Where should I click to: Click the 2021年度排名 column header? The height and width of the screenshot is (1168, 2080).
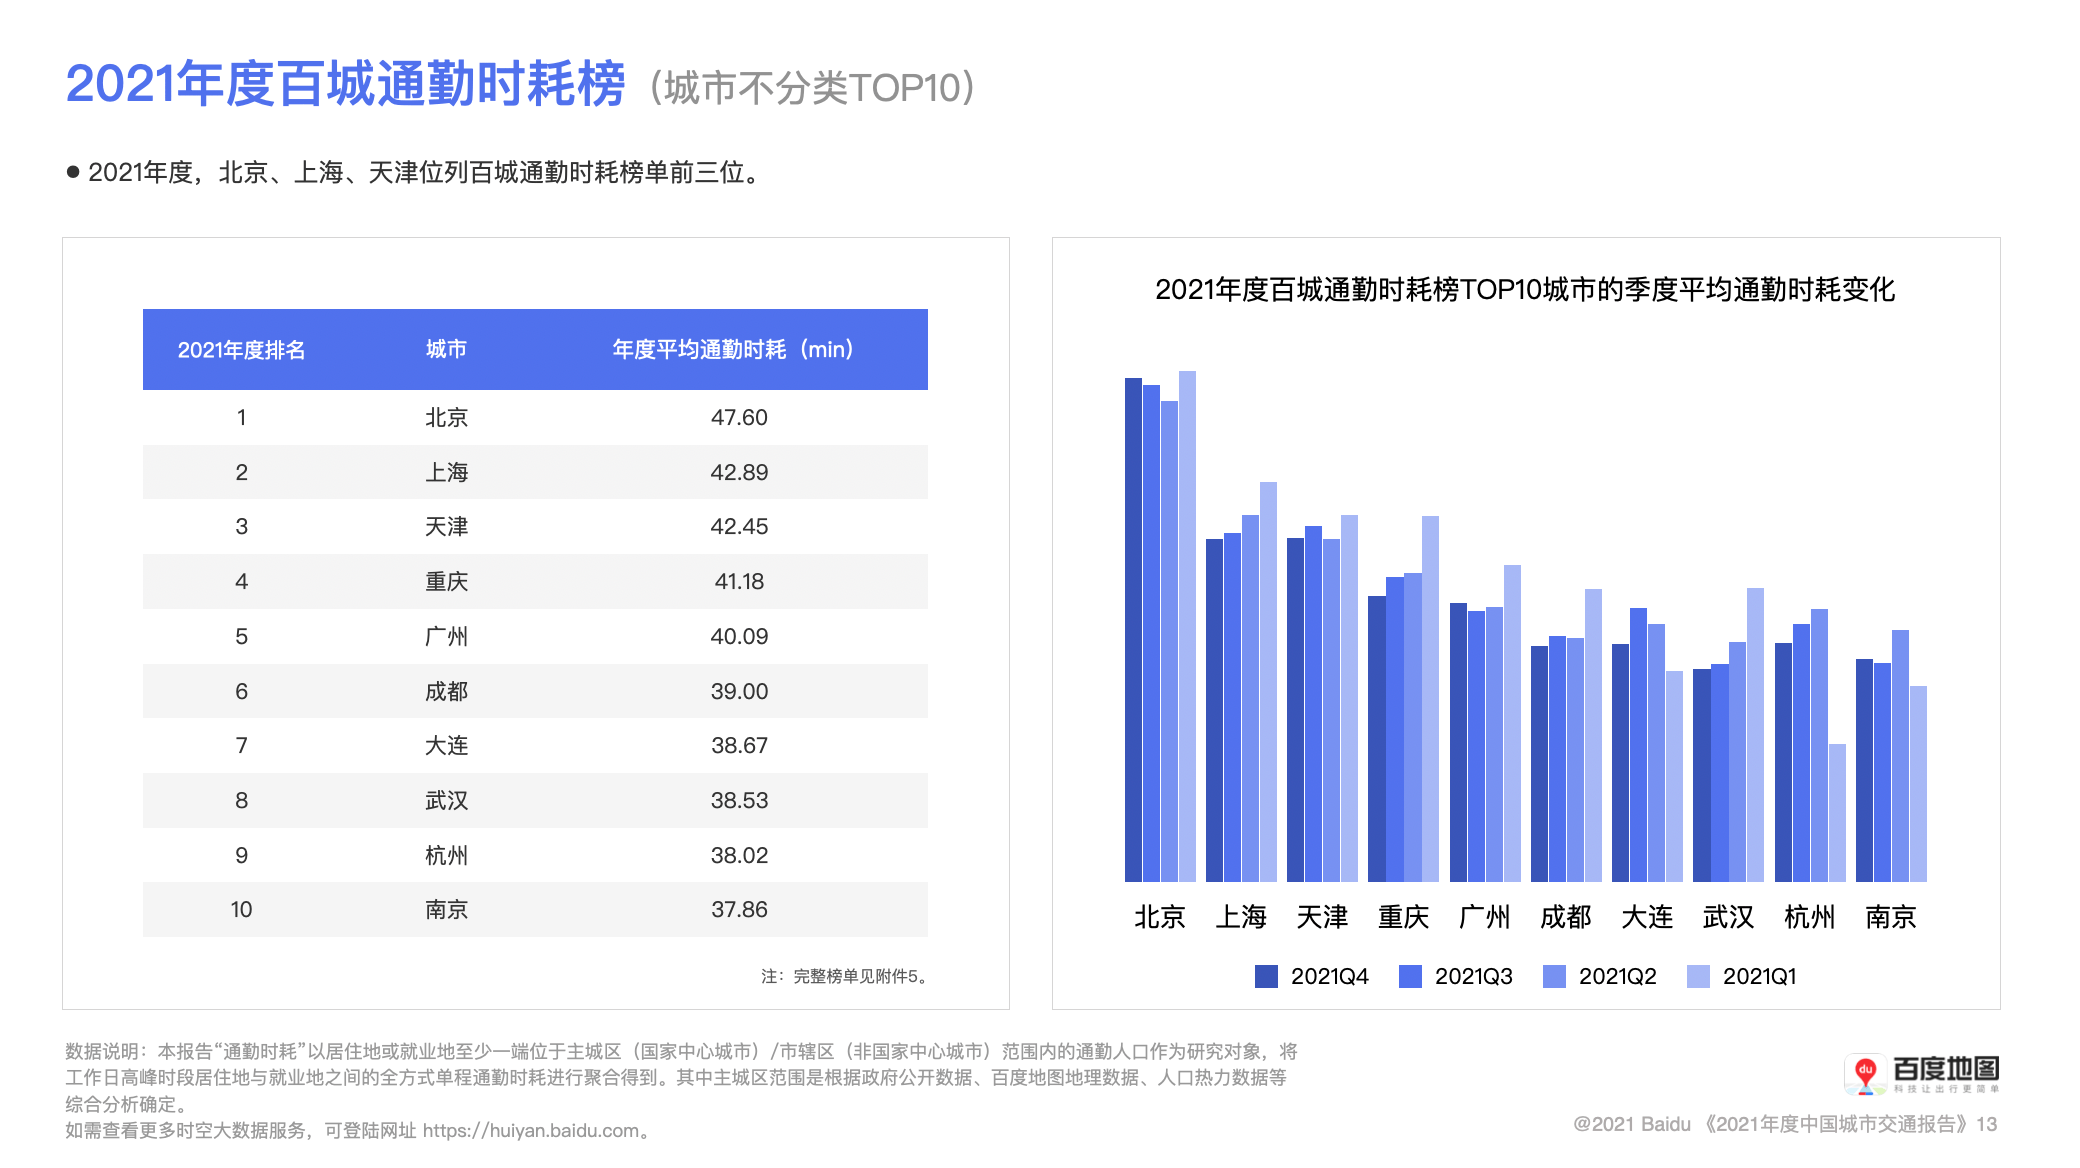241,349
